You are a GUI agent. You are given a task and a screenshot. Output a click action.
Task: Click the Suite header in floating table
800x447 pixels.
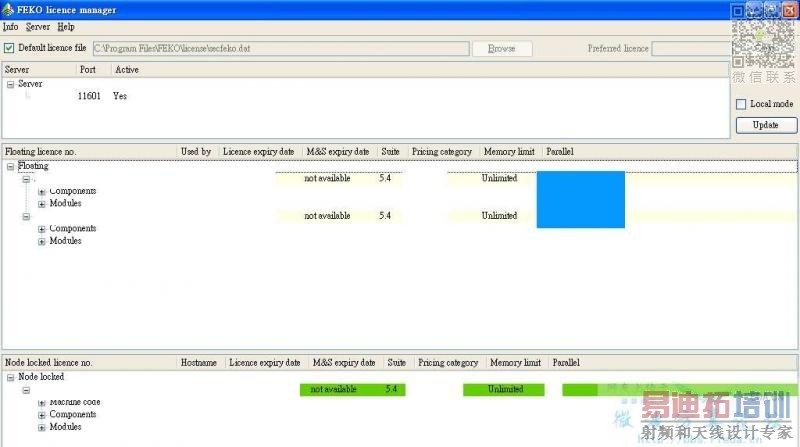coord(390,152)
